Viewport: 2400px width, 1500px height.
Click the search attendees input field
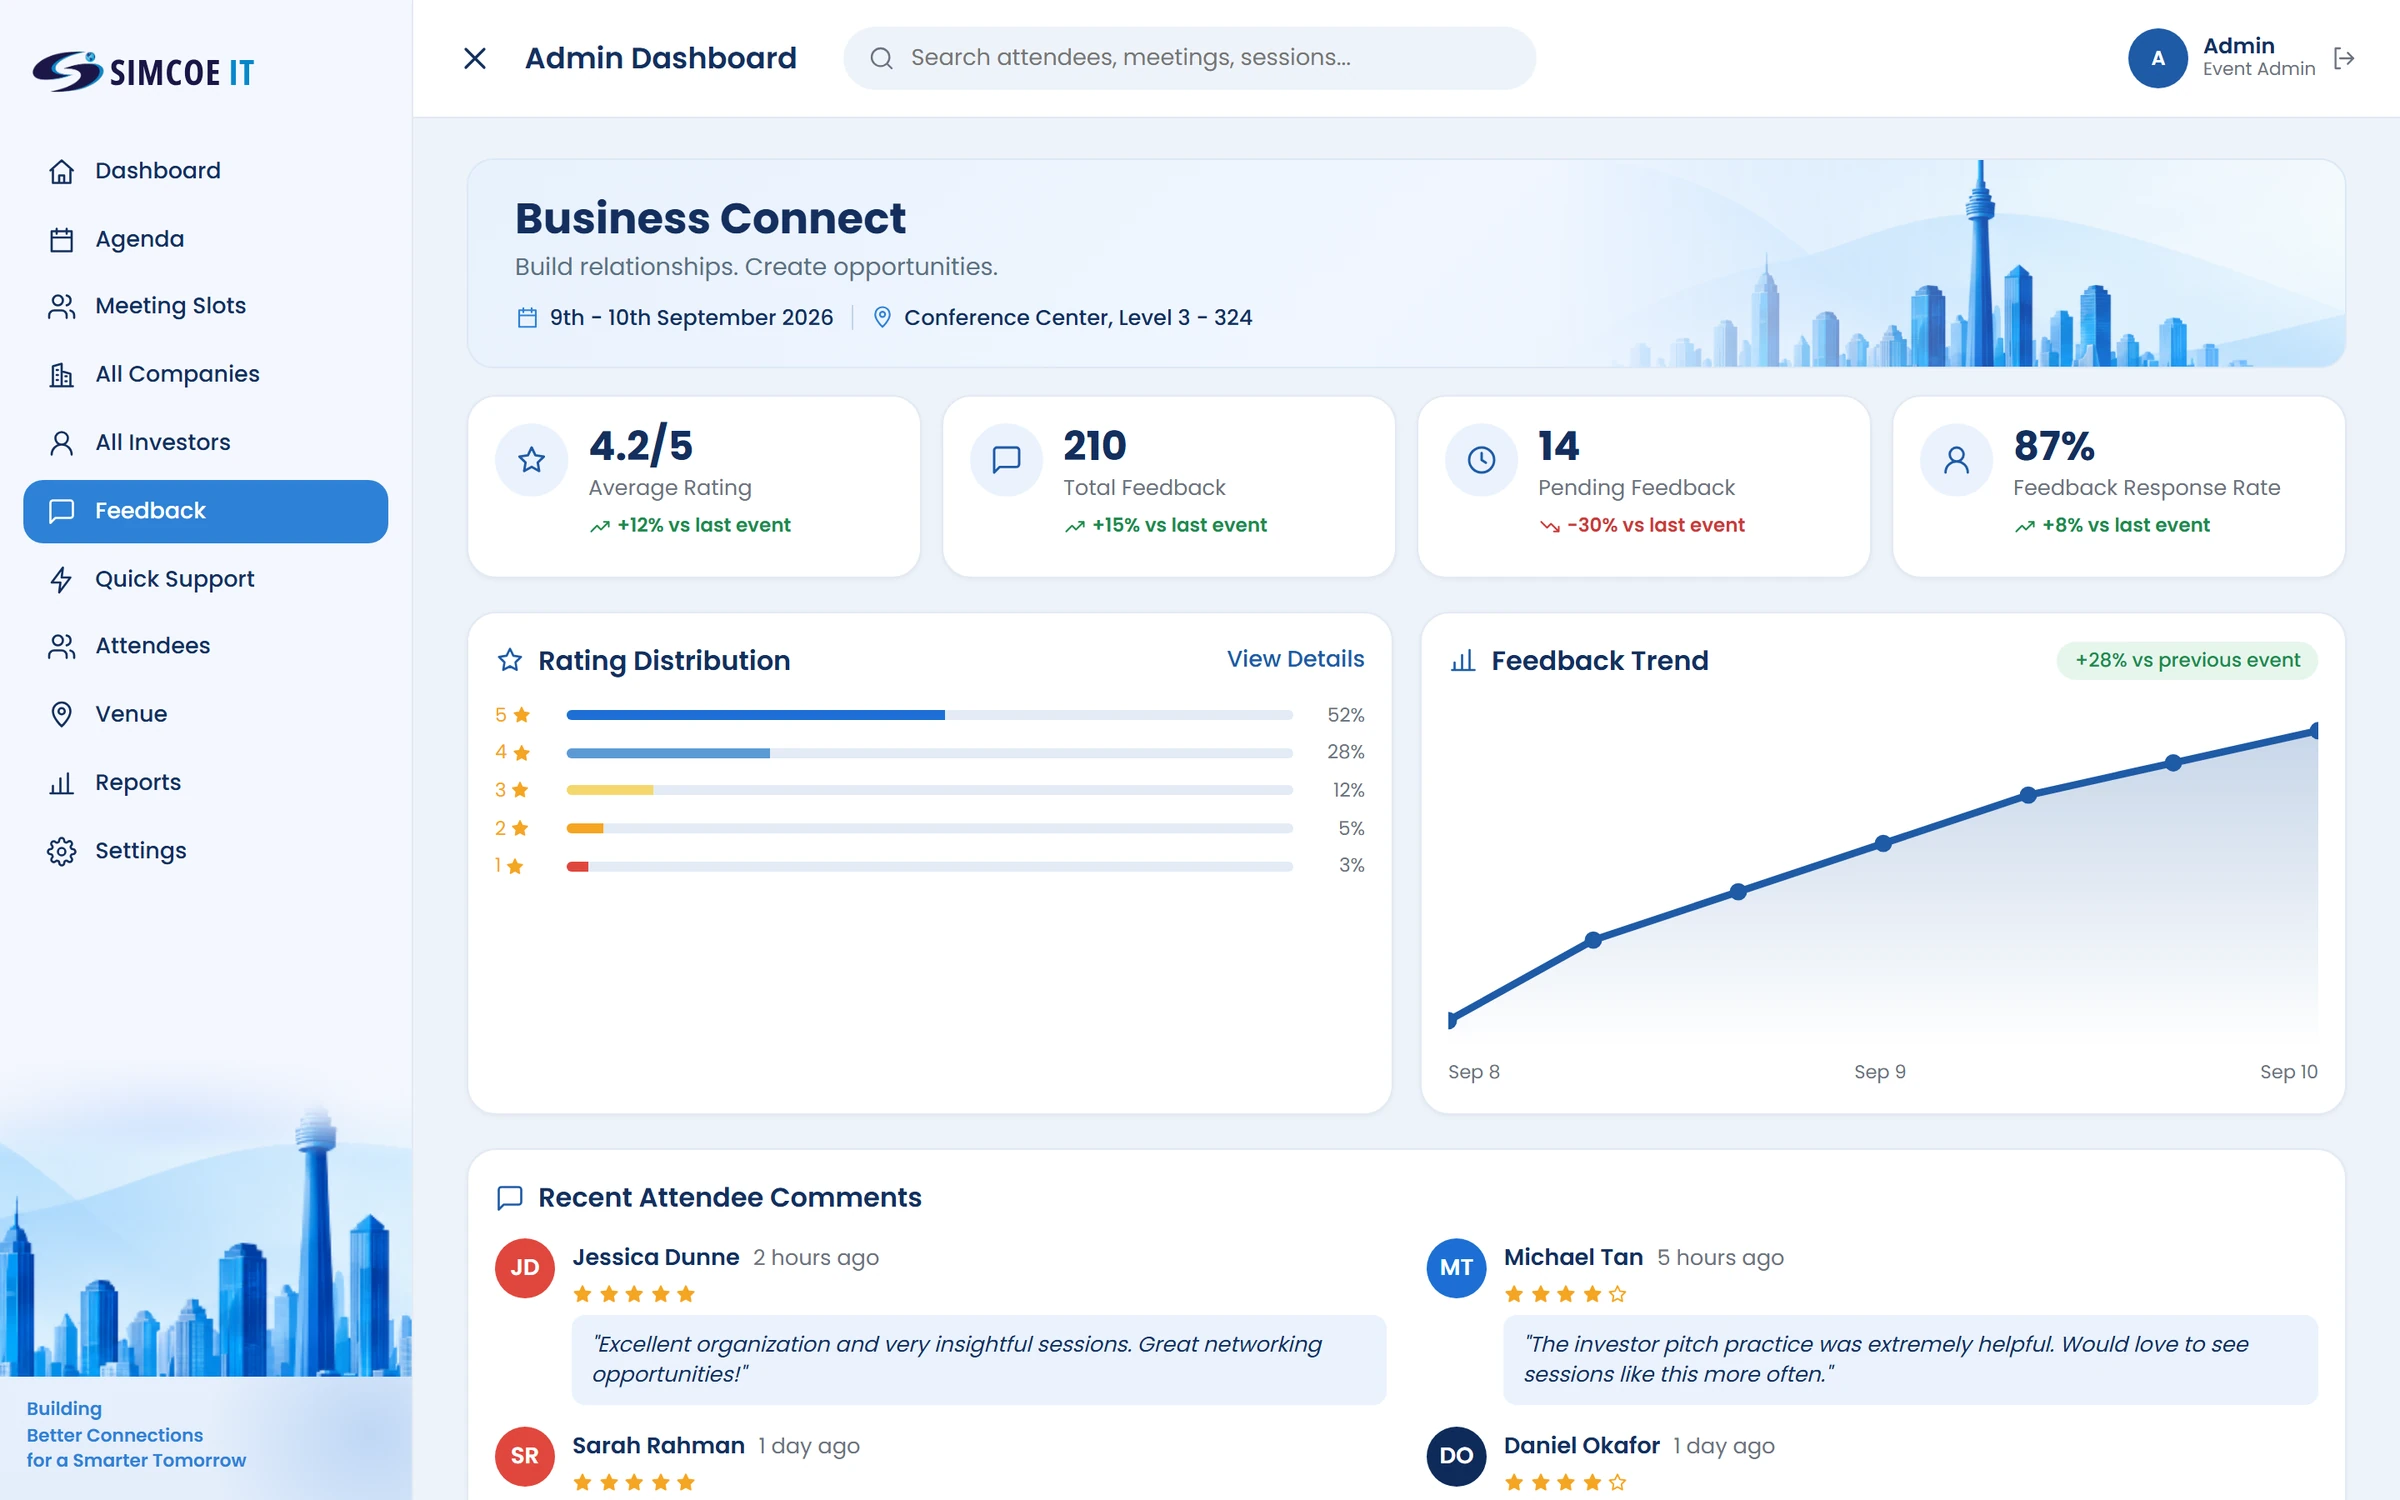(1189, 58)
